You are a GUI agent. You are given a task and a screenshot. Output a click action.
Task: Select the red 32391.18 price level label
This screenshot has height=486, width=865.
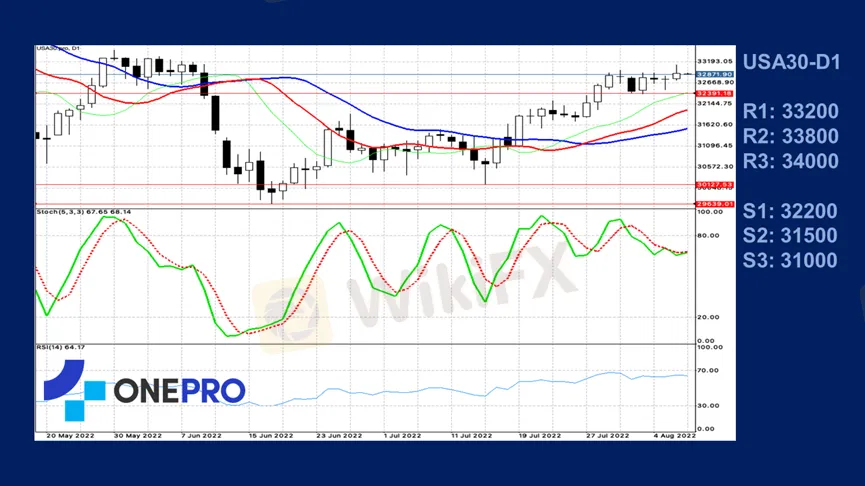pyautogui.click(x=715, y=93)
